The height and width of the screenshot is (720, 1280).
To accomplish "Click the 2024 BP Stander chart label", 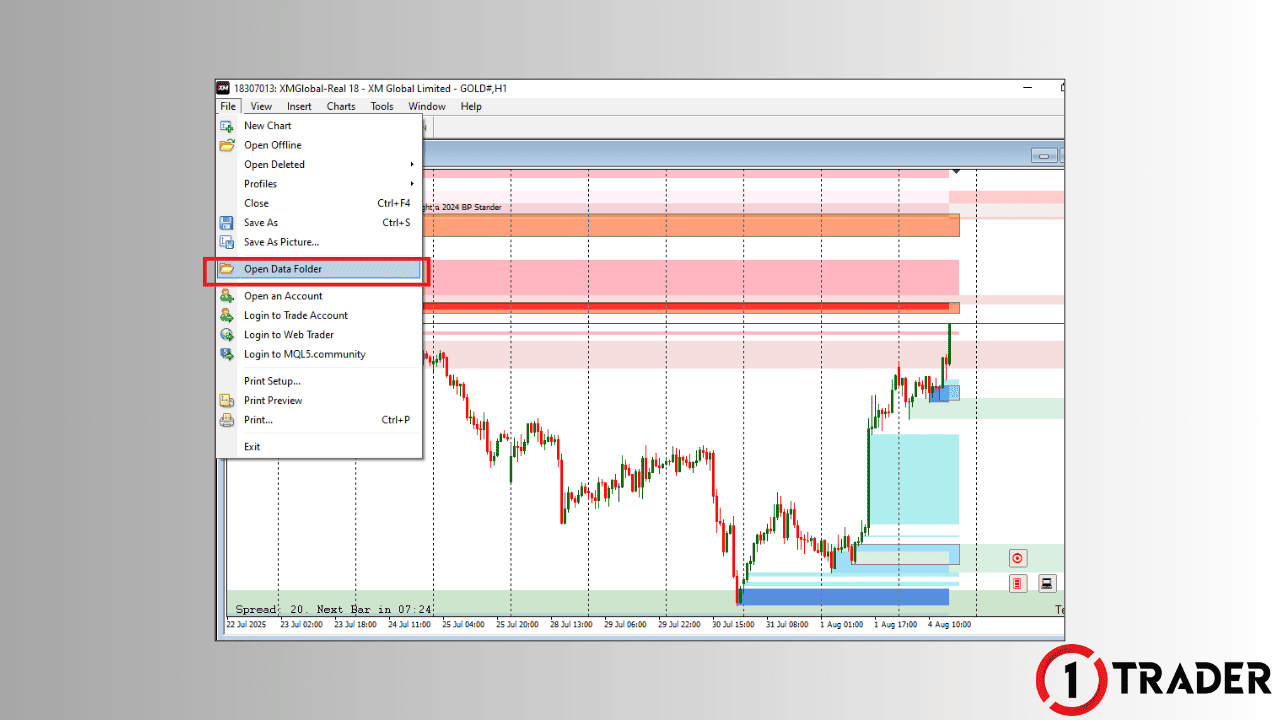I will [464, 207].
